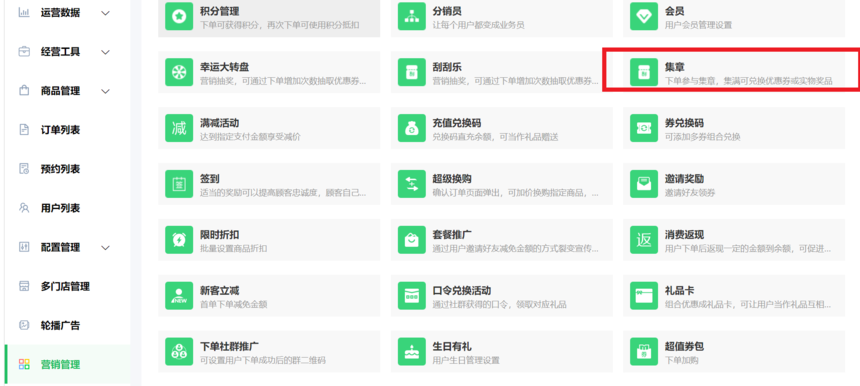Expand the 运营数据 chevron
This screenshot has height=386, width=860.
tap(106, 13)
